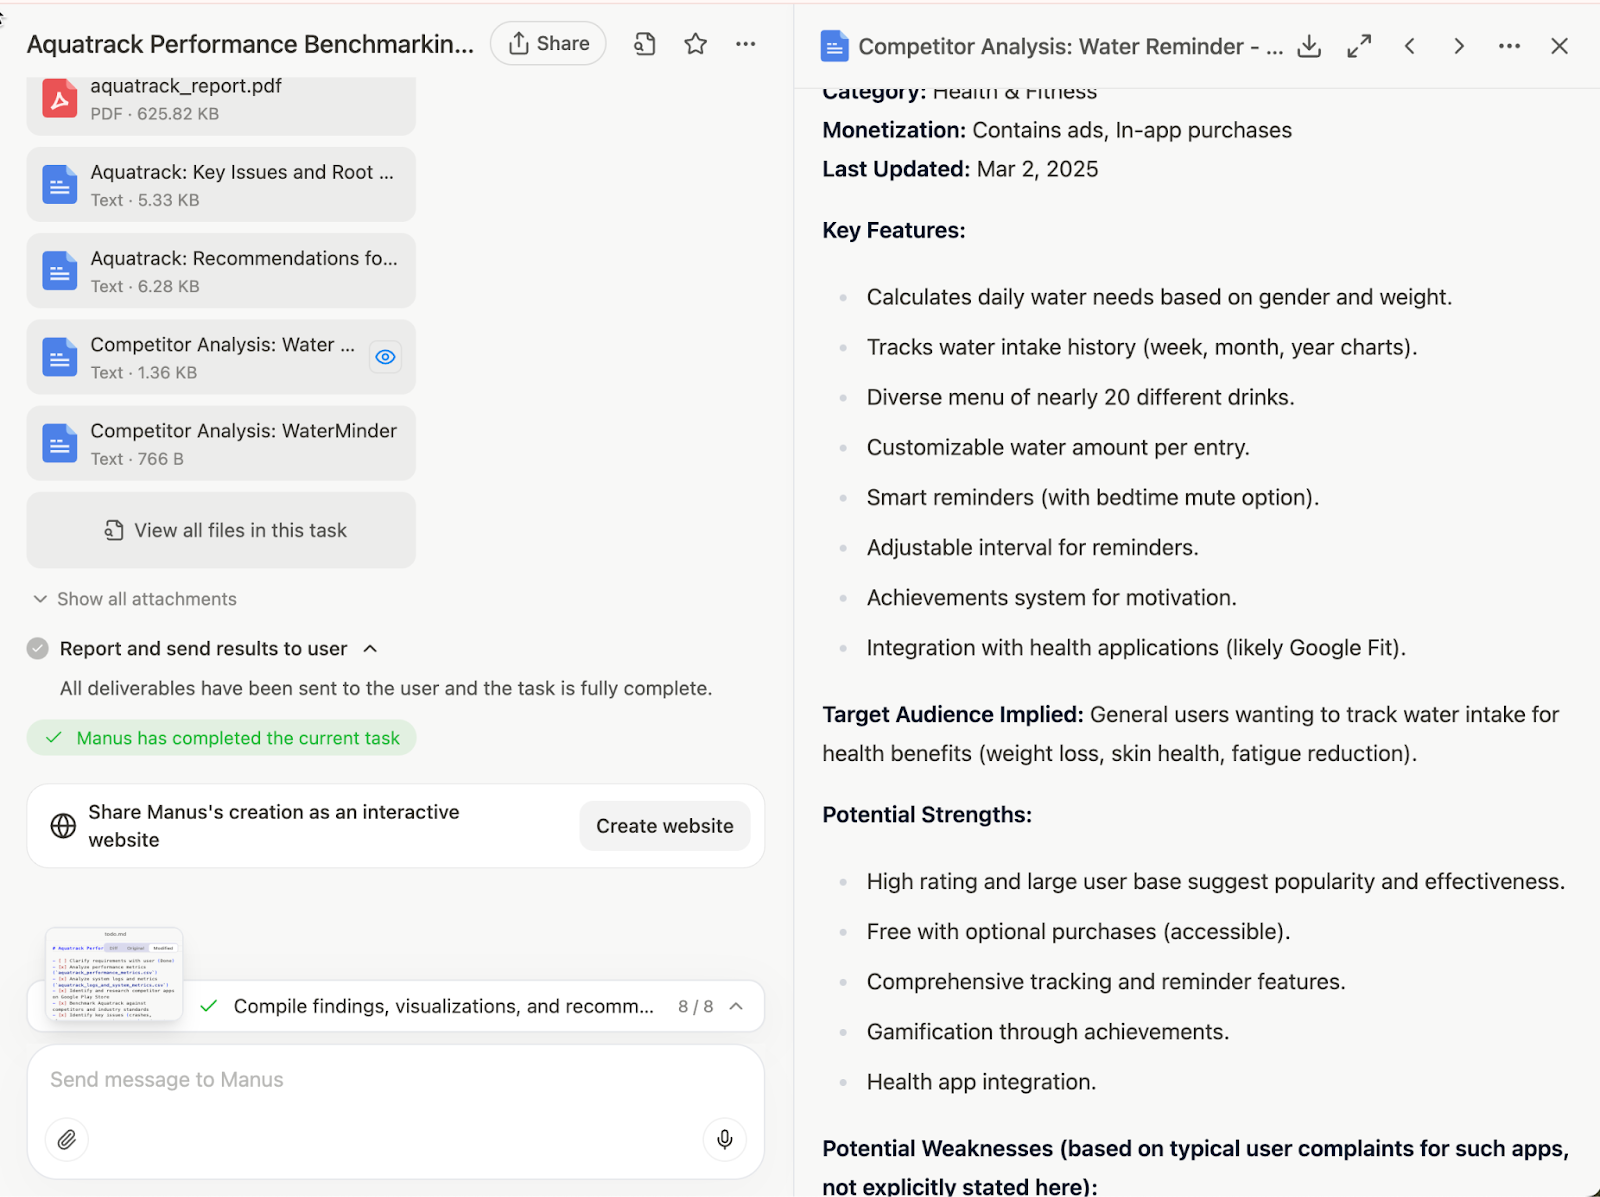The width and height of the screenshot is (1600, 1197).
Task: Click Smart reminders bullet text
Action: pos(1093,498)
